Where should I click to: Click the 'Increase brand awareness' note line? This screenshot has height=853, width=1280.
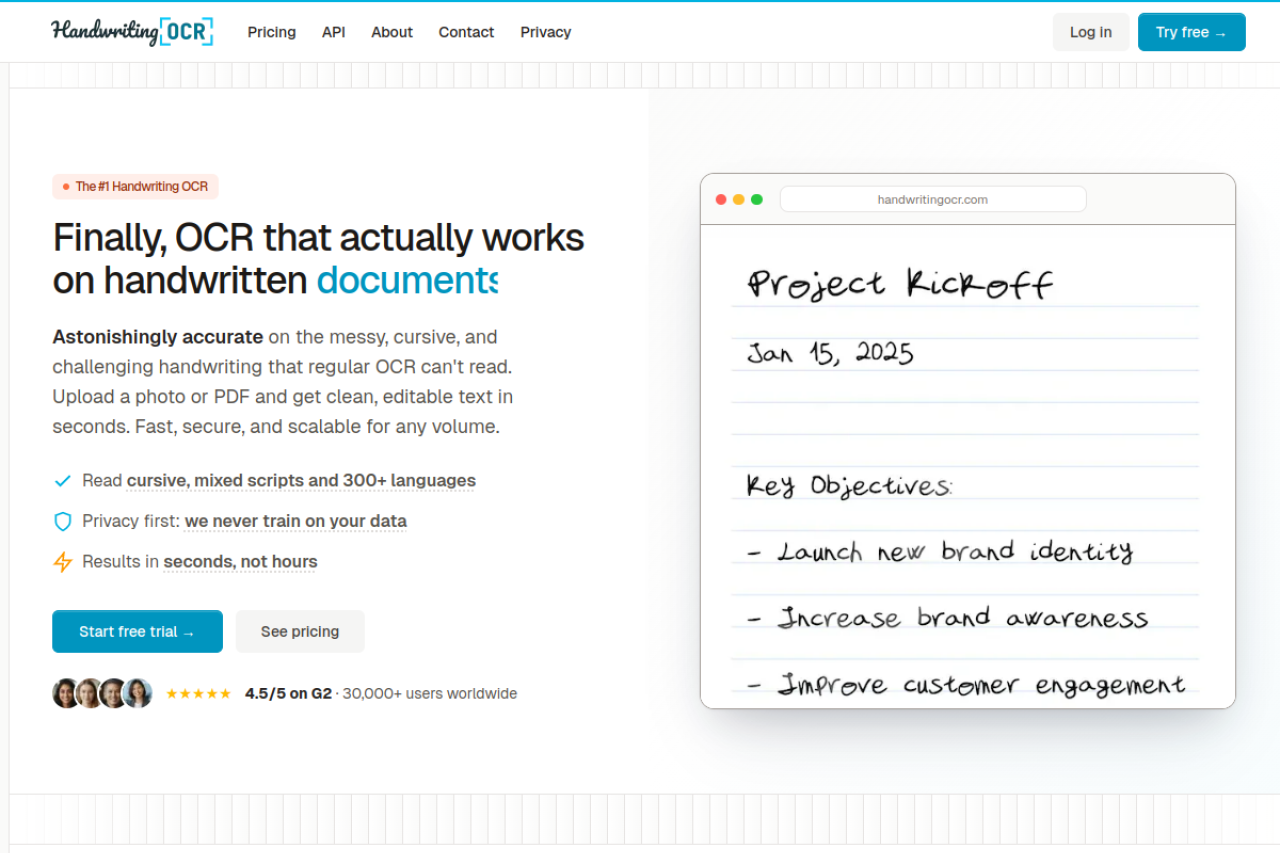tap(948, 618)
